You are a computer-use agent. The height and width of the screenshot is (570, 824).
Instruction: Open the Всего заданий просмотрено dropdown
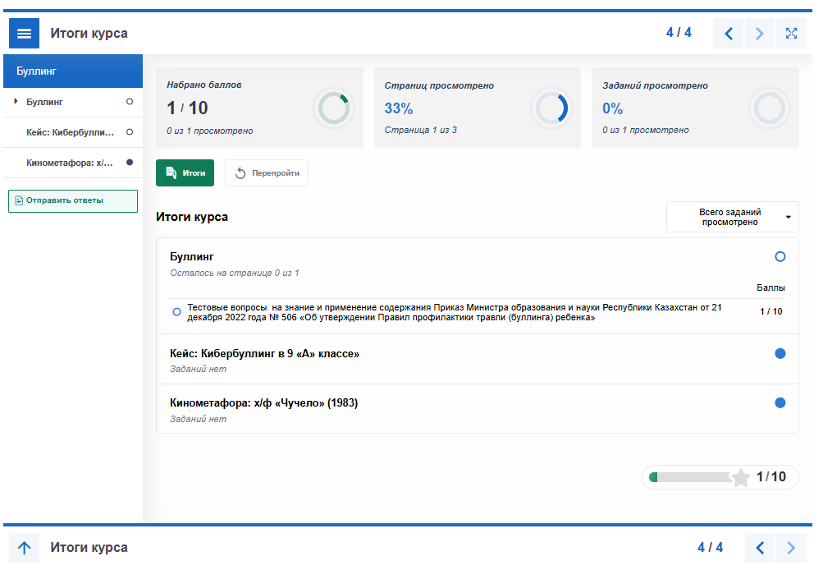coord(732,217)
